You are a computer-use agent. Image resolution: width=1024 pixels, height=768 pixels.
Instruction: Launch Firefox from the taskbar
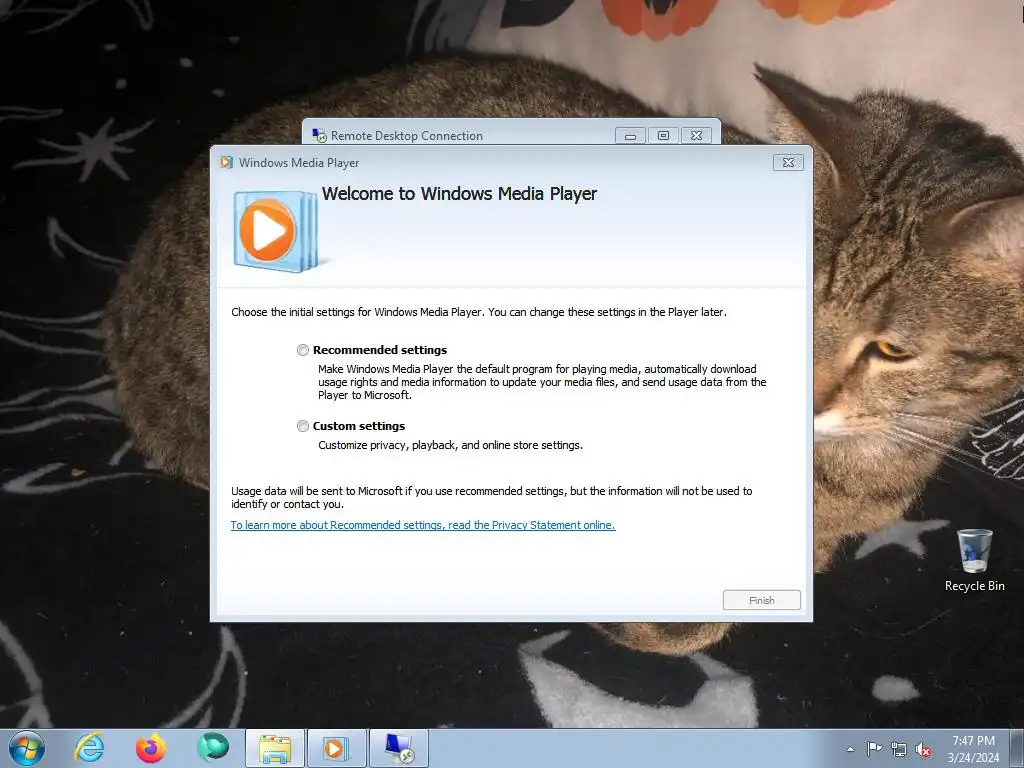pos(150,748)
